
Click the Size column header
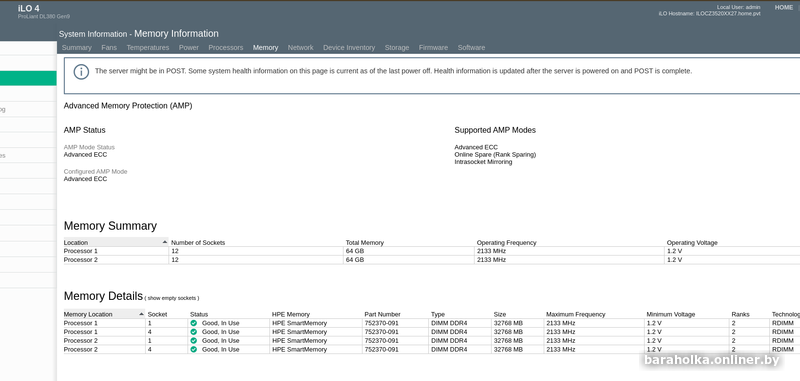tap(500, 314)
